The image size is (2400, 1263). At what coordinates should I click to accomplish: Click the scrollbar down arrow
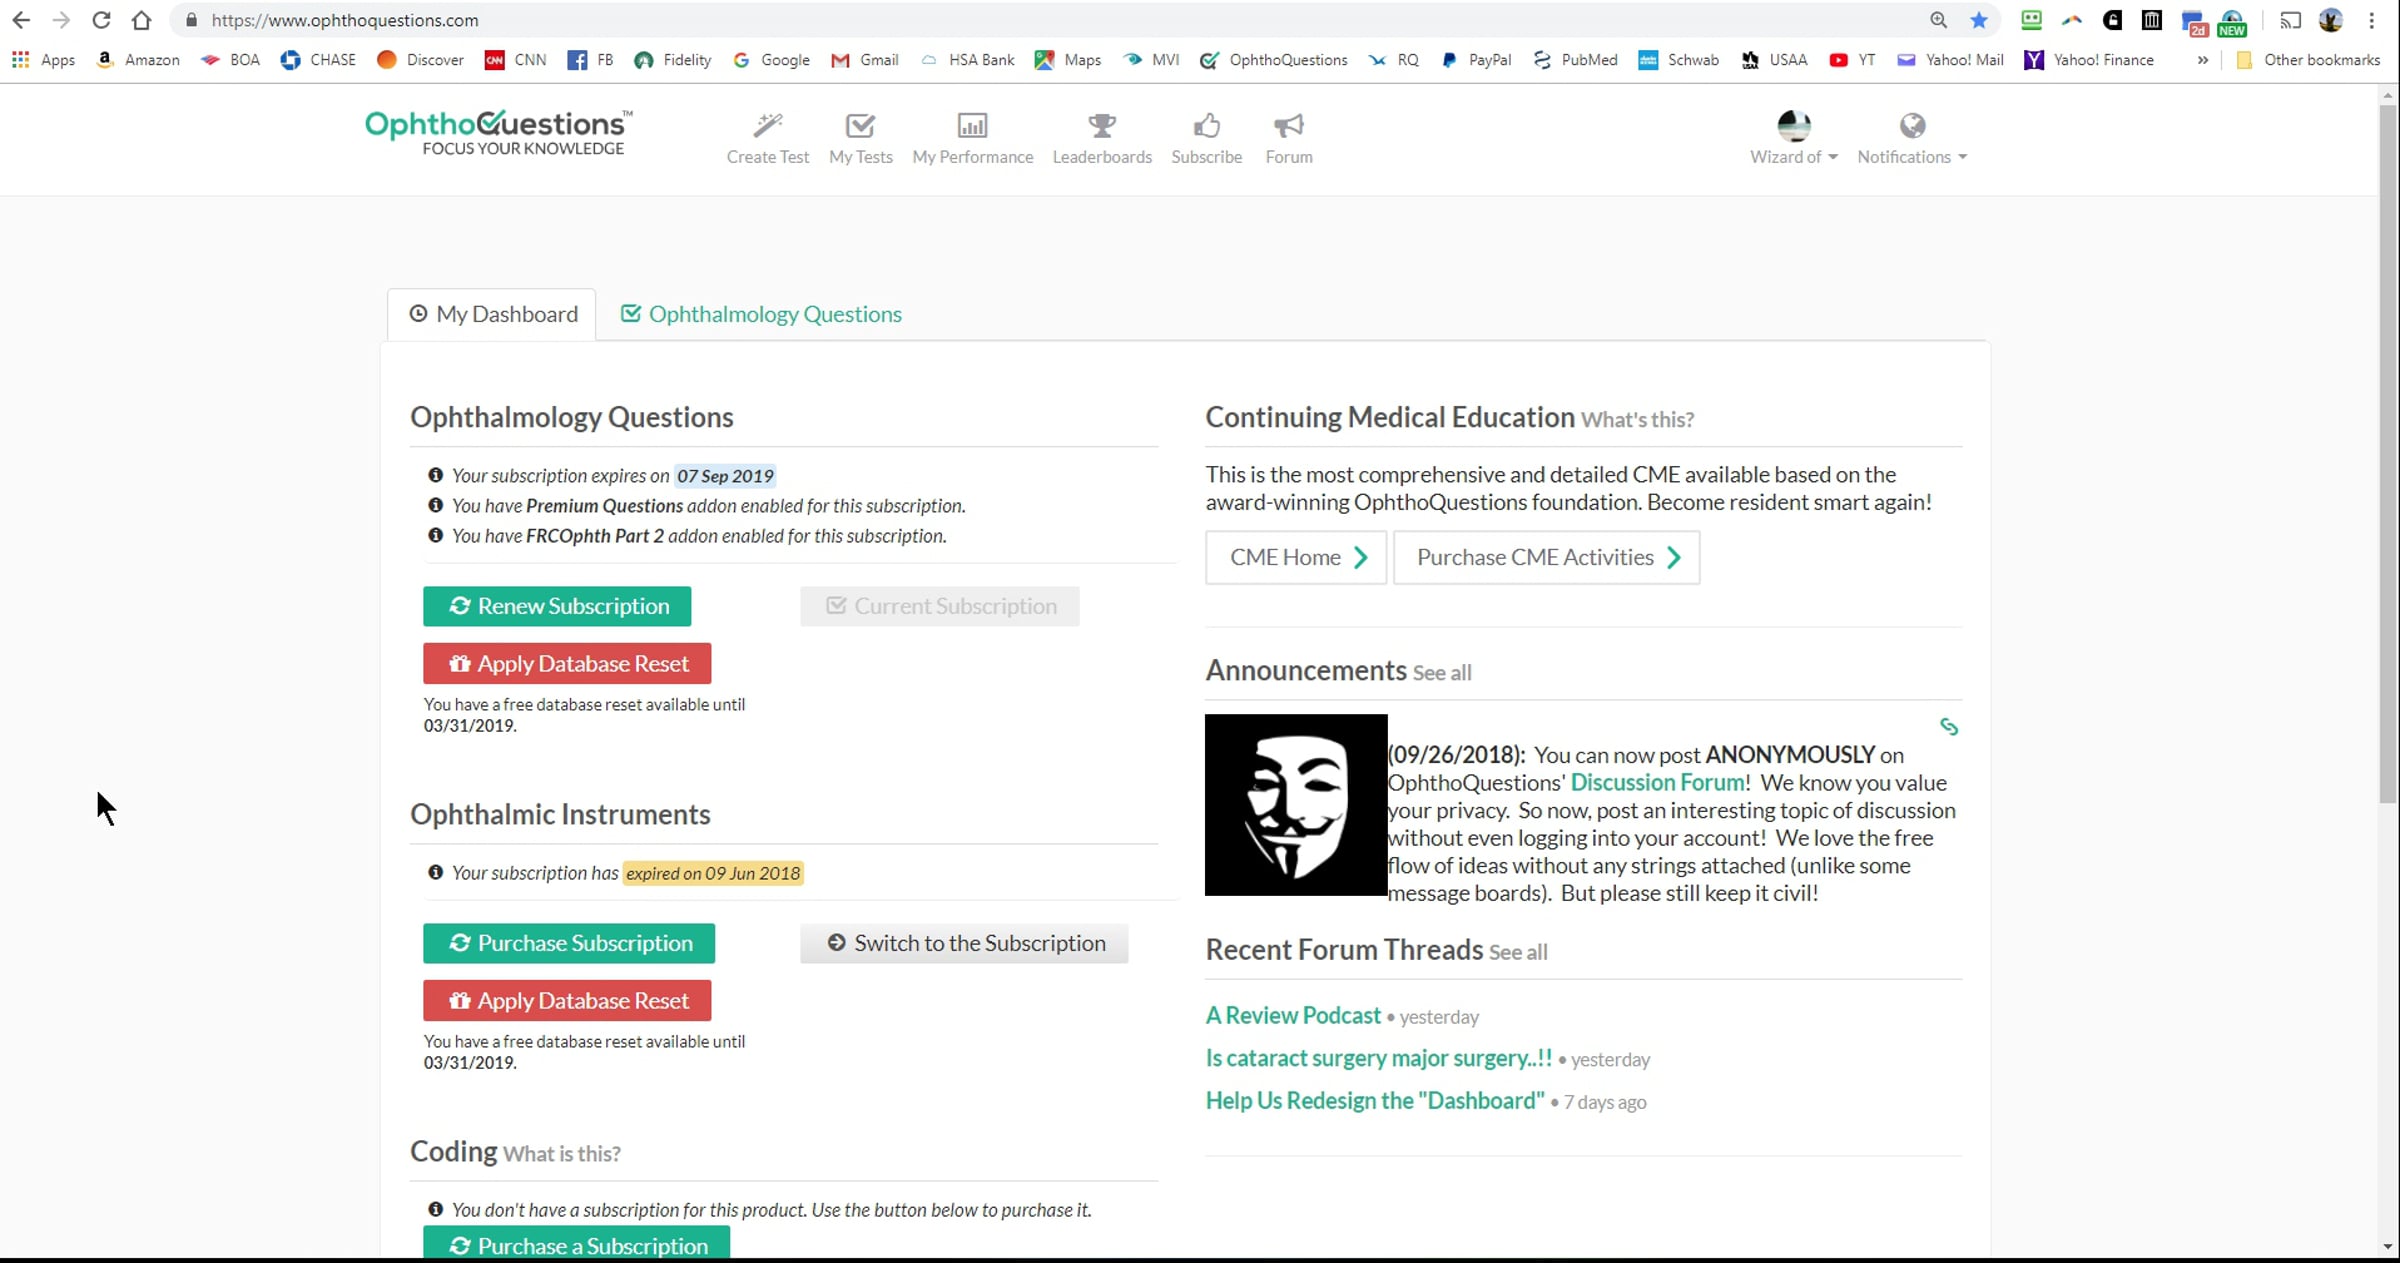[2388, 1246]
